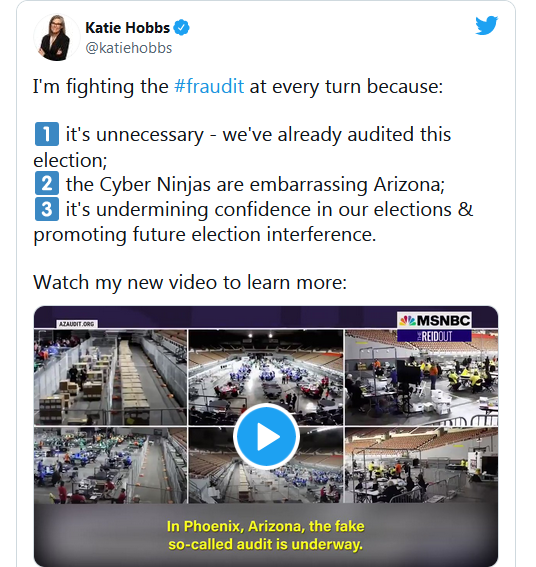This screenshot has width=536, height=567.
Task: Click Katie Hobbs verified badge
Action: (182, 27)
